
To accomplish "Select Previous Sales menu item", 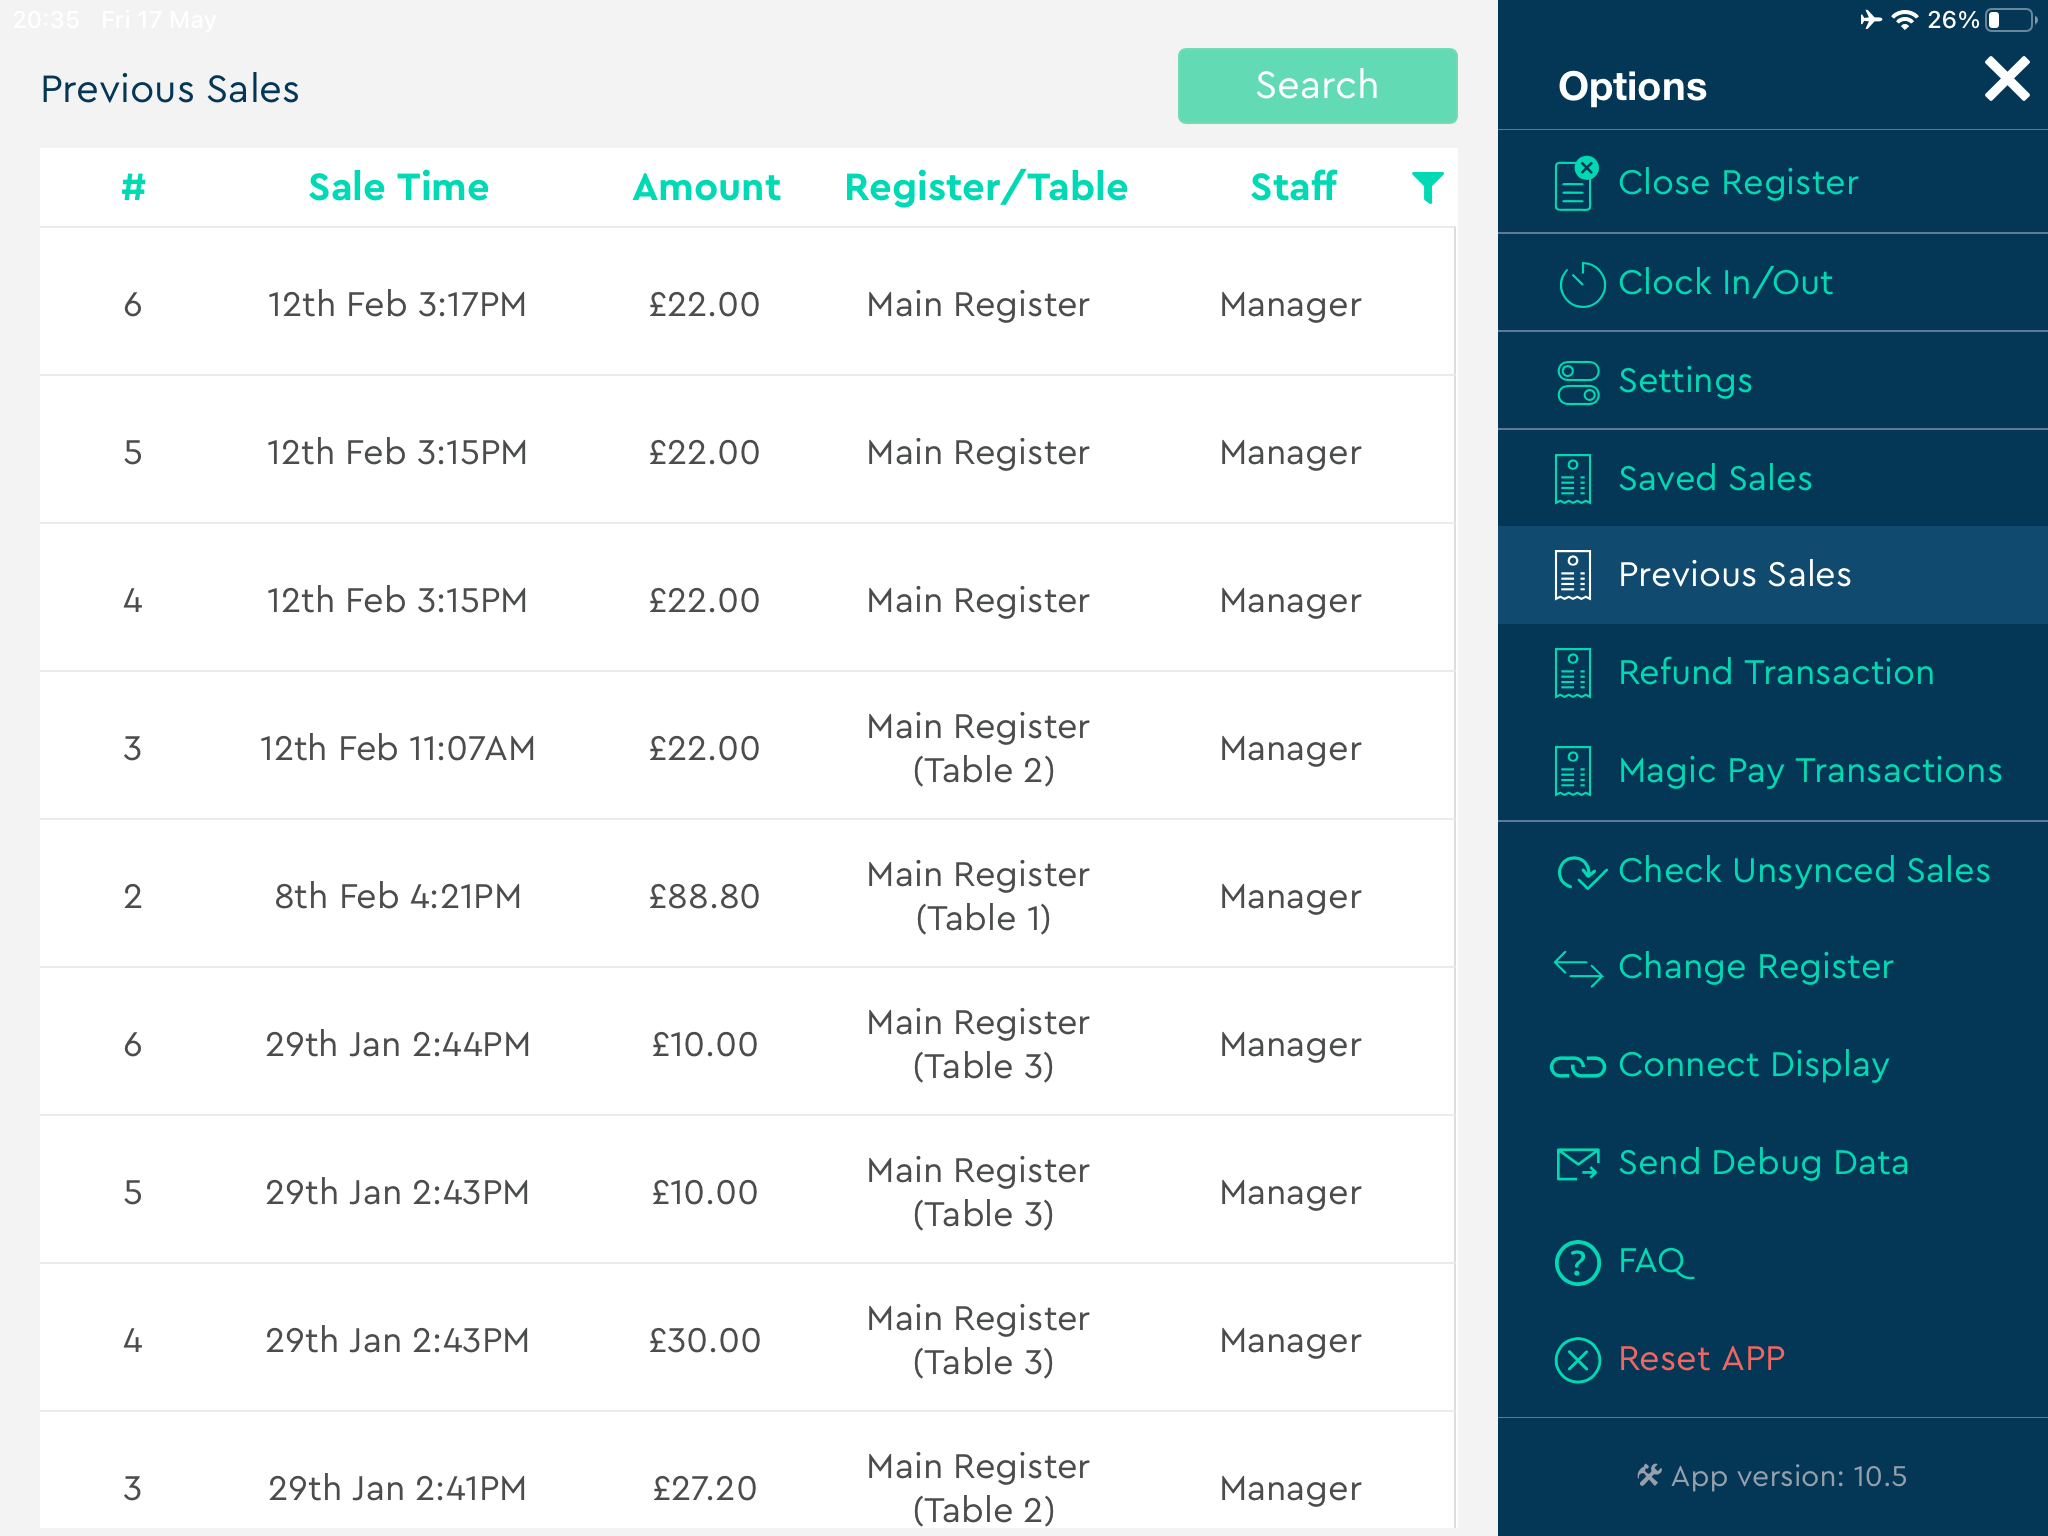I will 1774,574.
